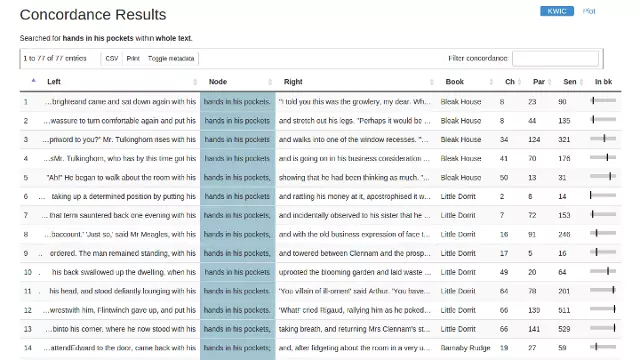Click the Node cell in row 3
640x360 pixels.
pyautogui.click(x=237, y=140)
